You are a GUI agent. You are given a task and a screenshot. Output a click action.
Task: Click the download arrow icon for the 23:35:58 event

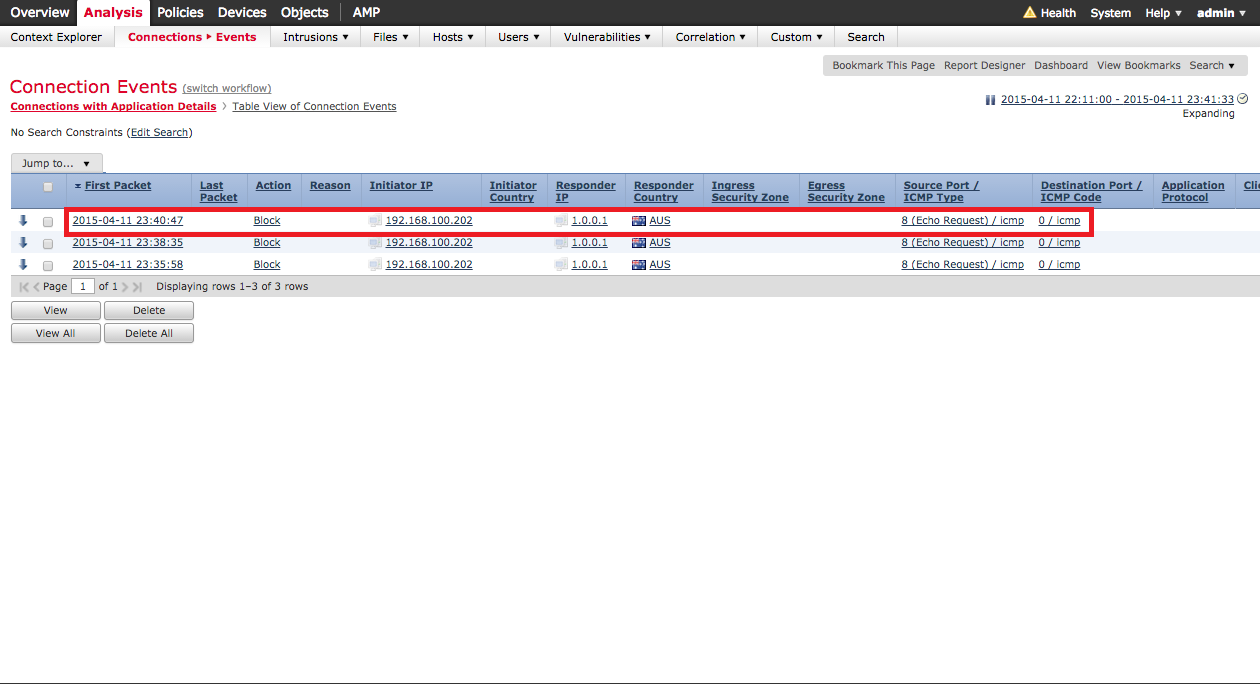pos(24,265)
